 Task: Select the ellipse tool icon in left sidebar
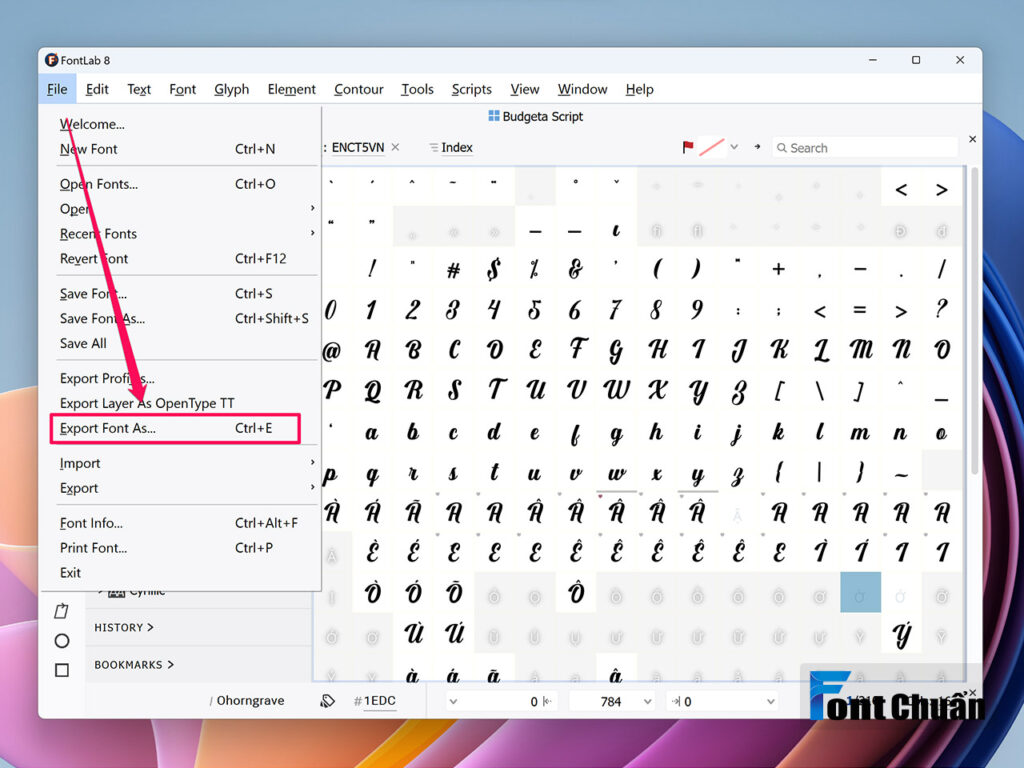click(x=62, y=641)
